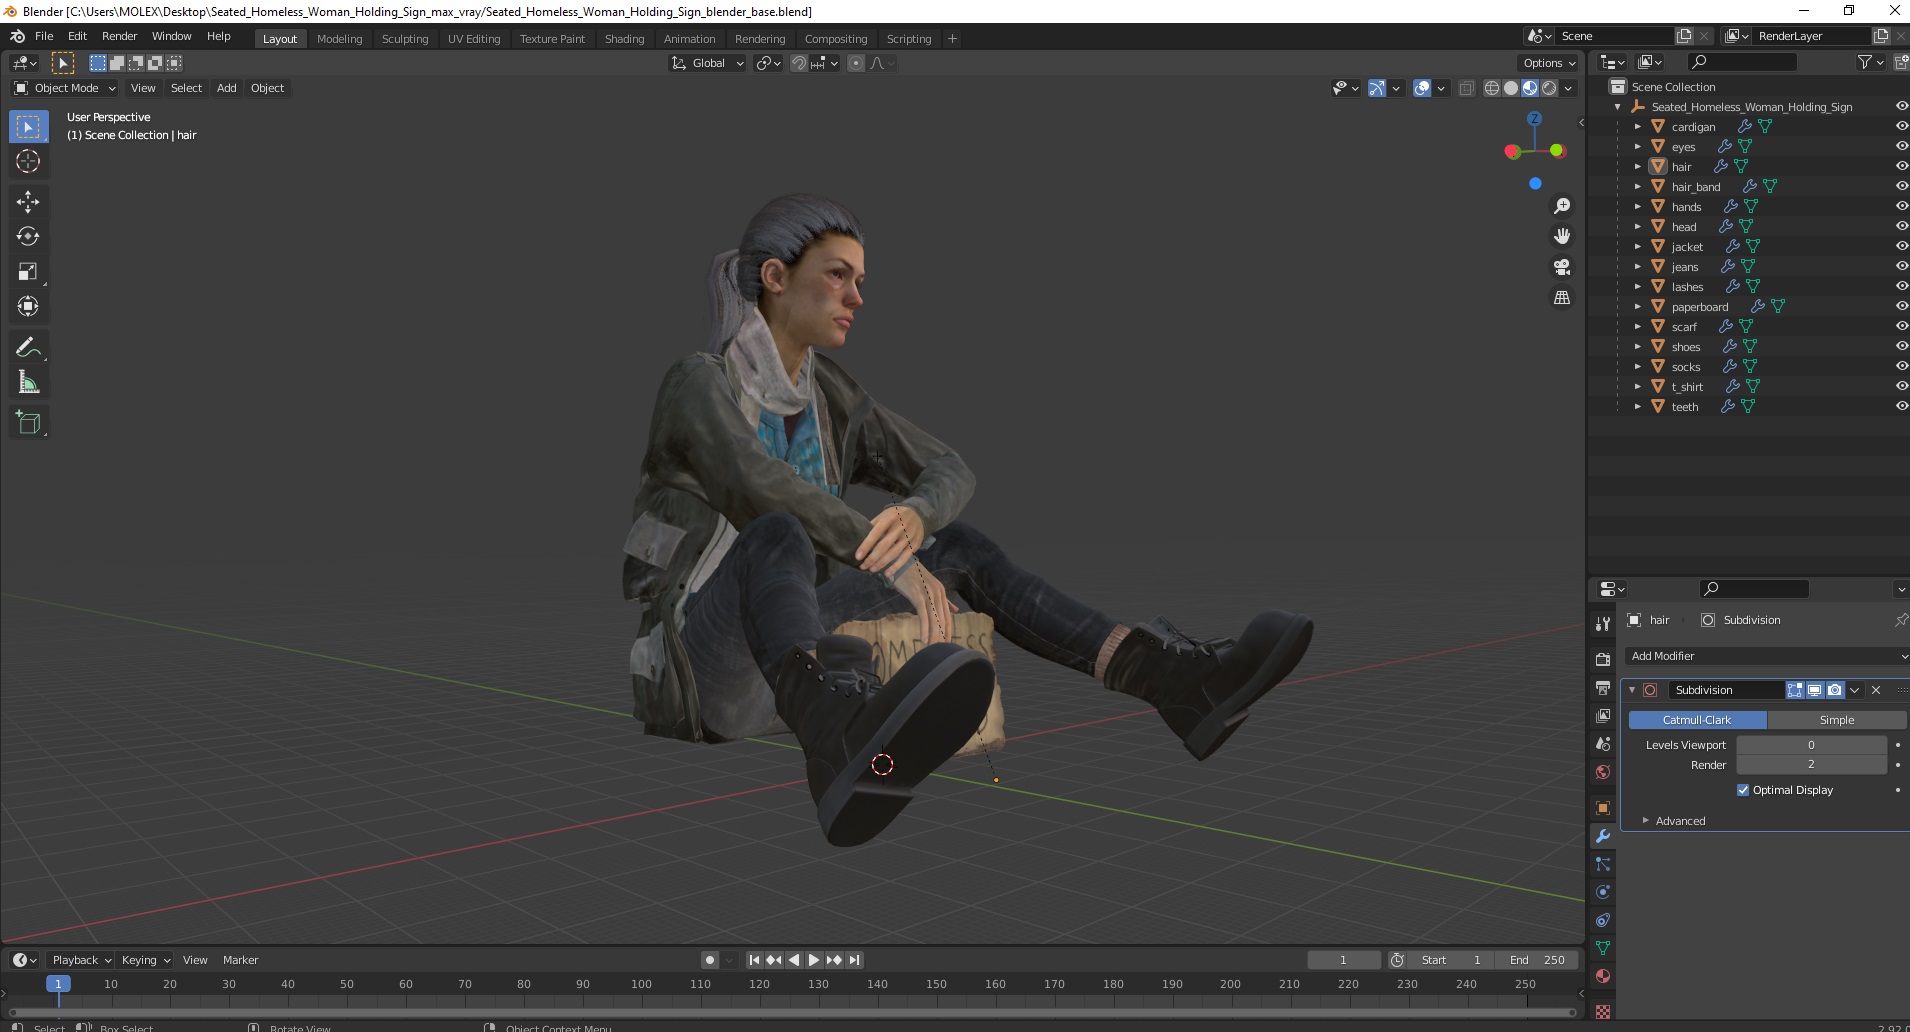Open the World properties tab
This screenshot has height=1032, width=1910.
click(x=1603, y=772)
